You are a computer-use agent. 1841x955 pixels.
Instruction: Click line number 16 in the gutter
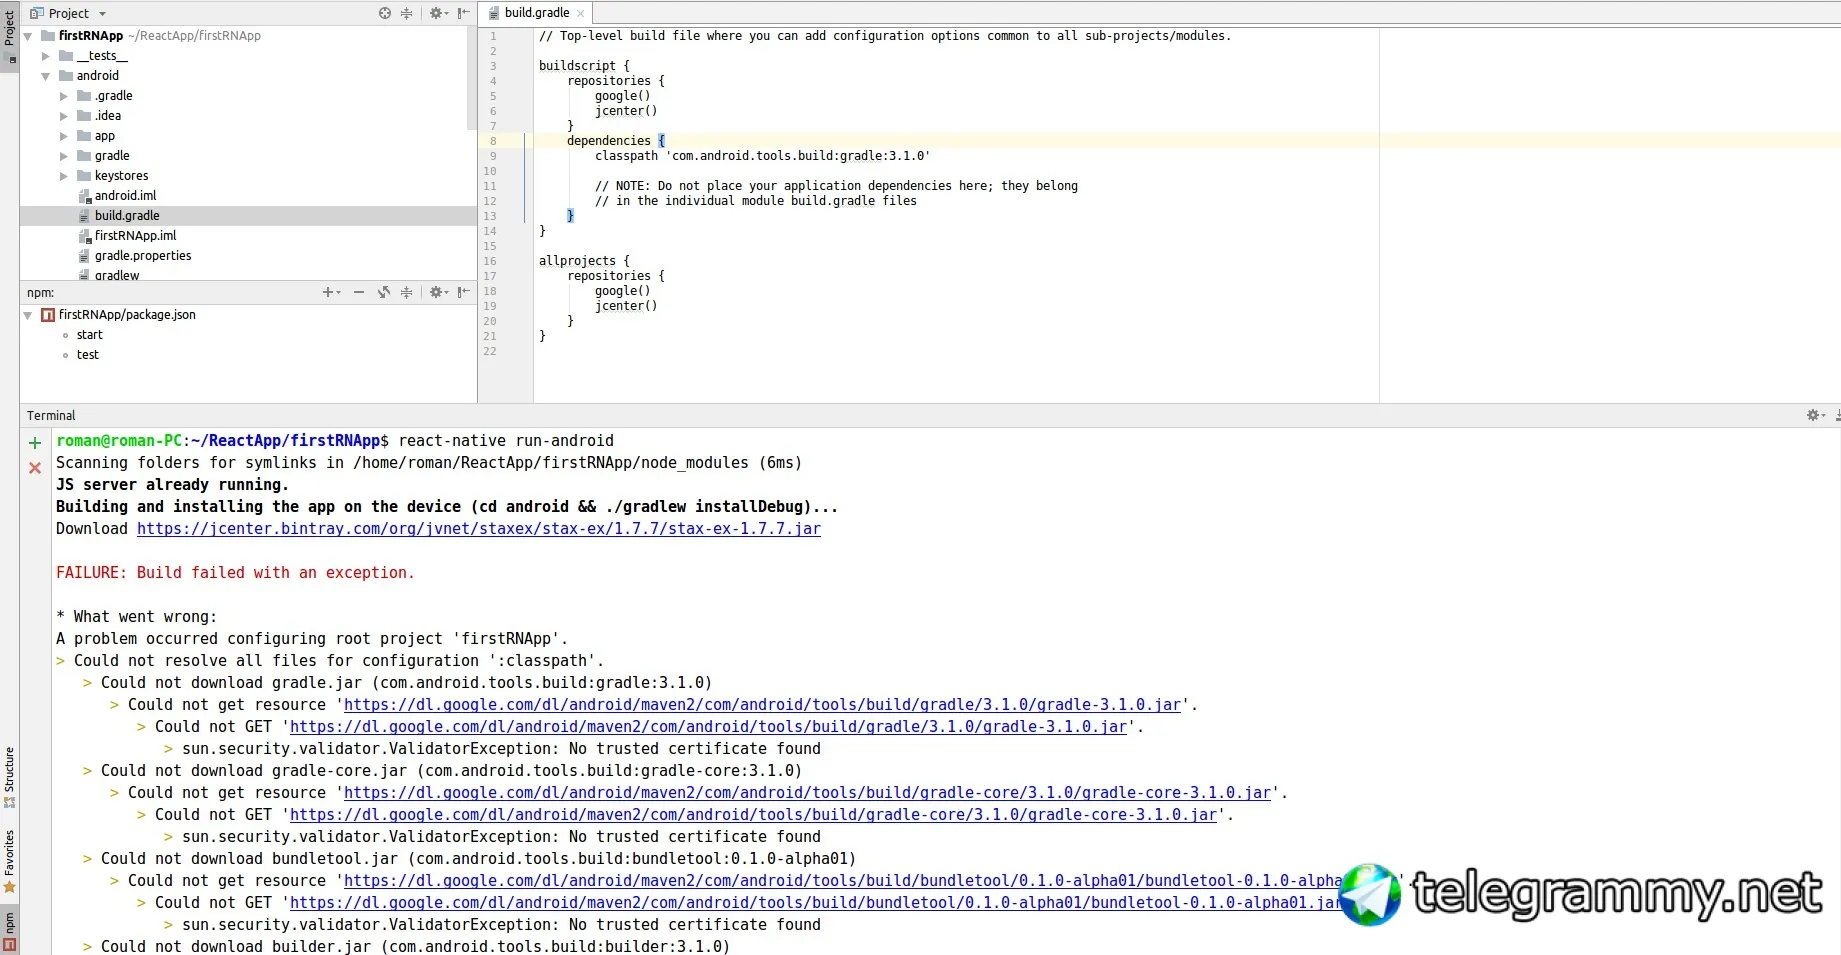coord(490,261)
